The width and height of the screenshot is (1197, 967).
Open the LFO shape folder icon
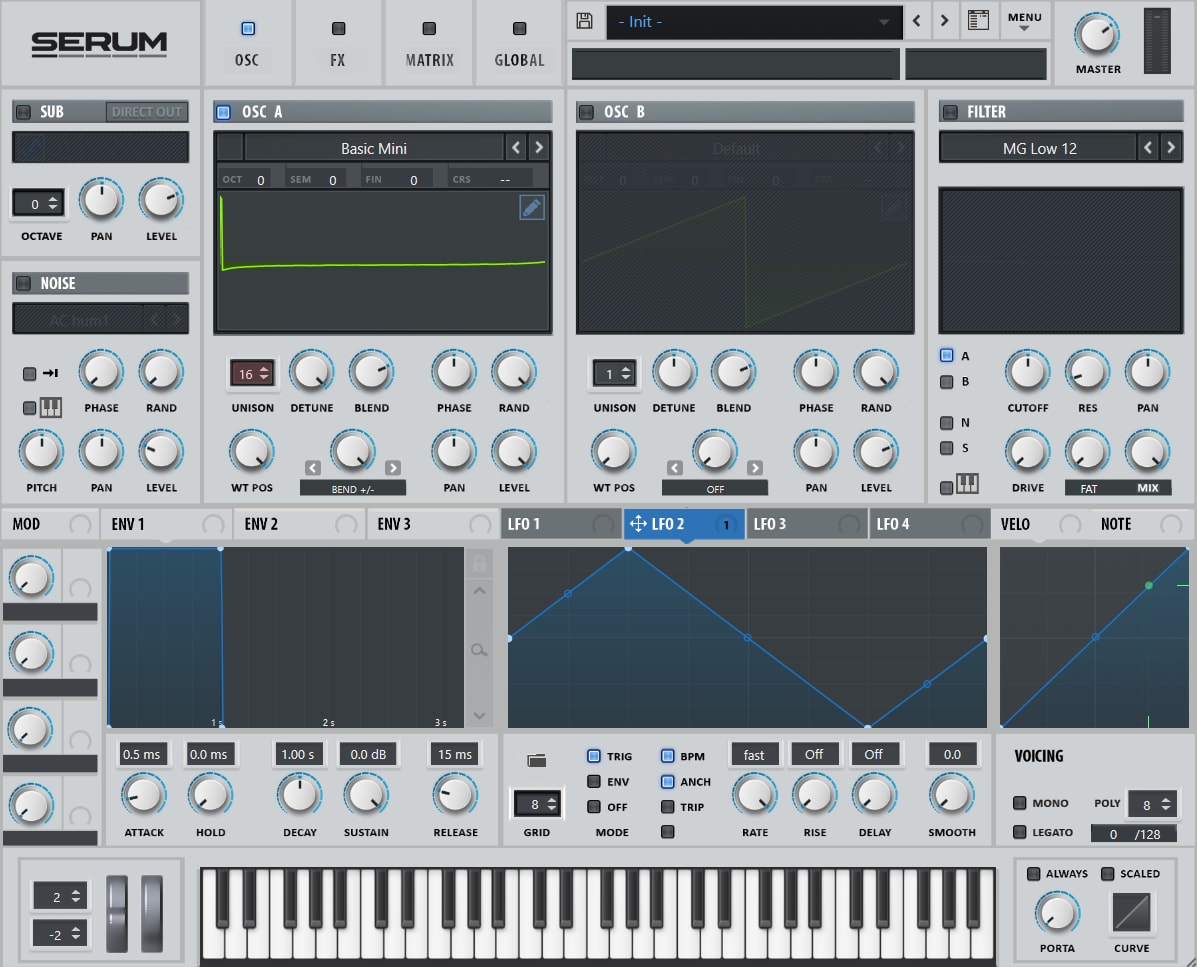click(x=537, y=759)
